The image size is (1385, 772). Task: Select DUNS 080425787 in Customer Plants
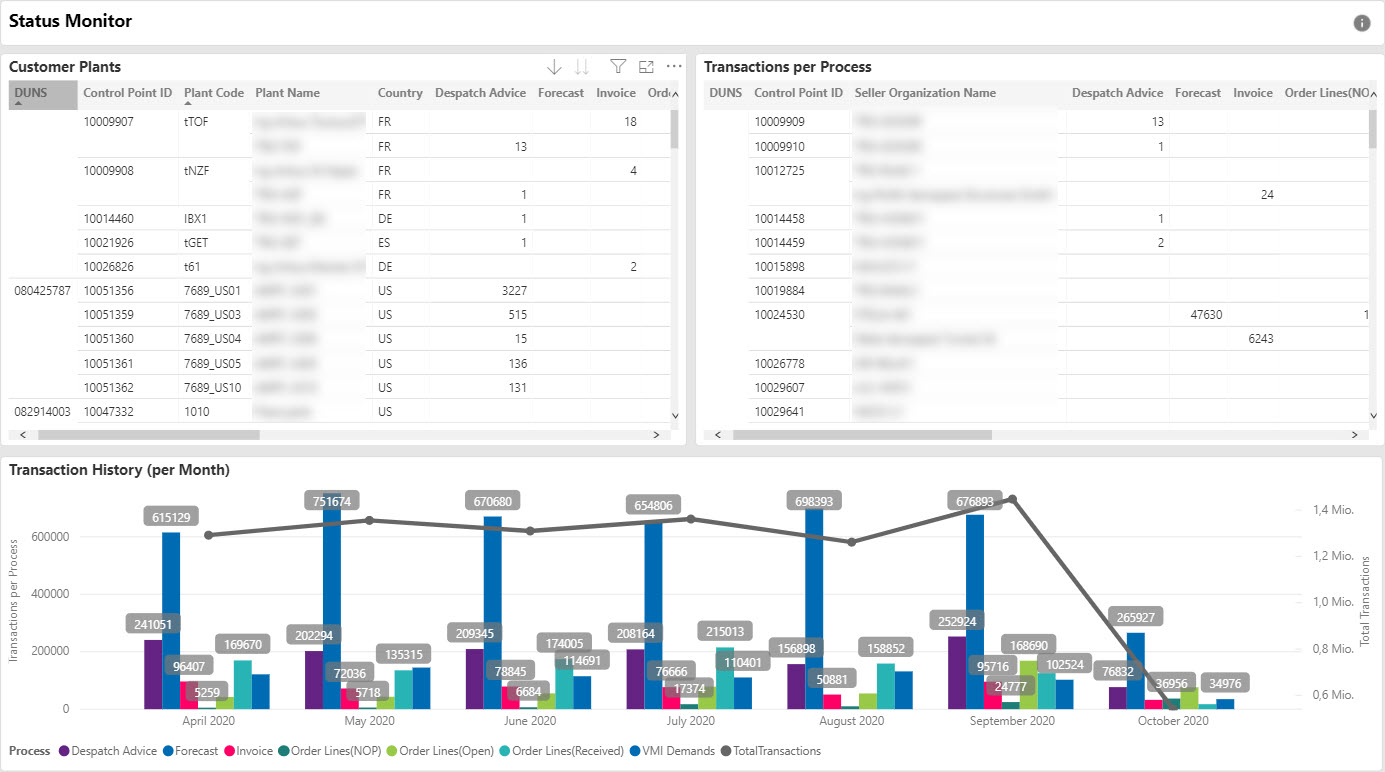click(43, 290)
